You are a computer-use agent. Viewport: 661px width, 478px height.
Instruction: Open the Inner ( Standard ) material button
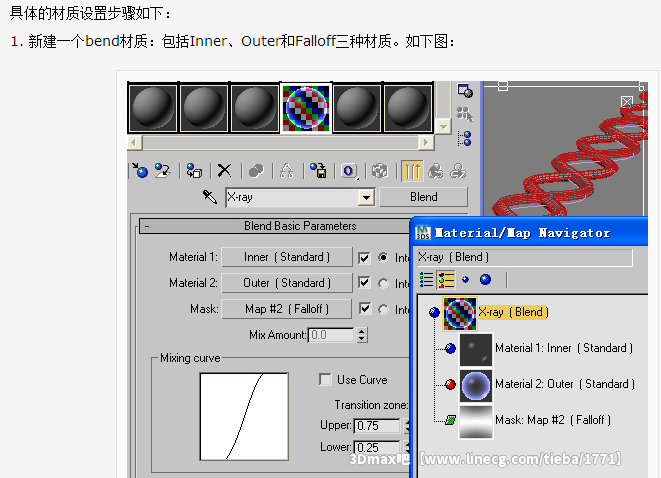pyautogui.click(x=287, y=257)
